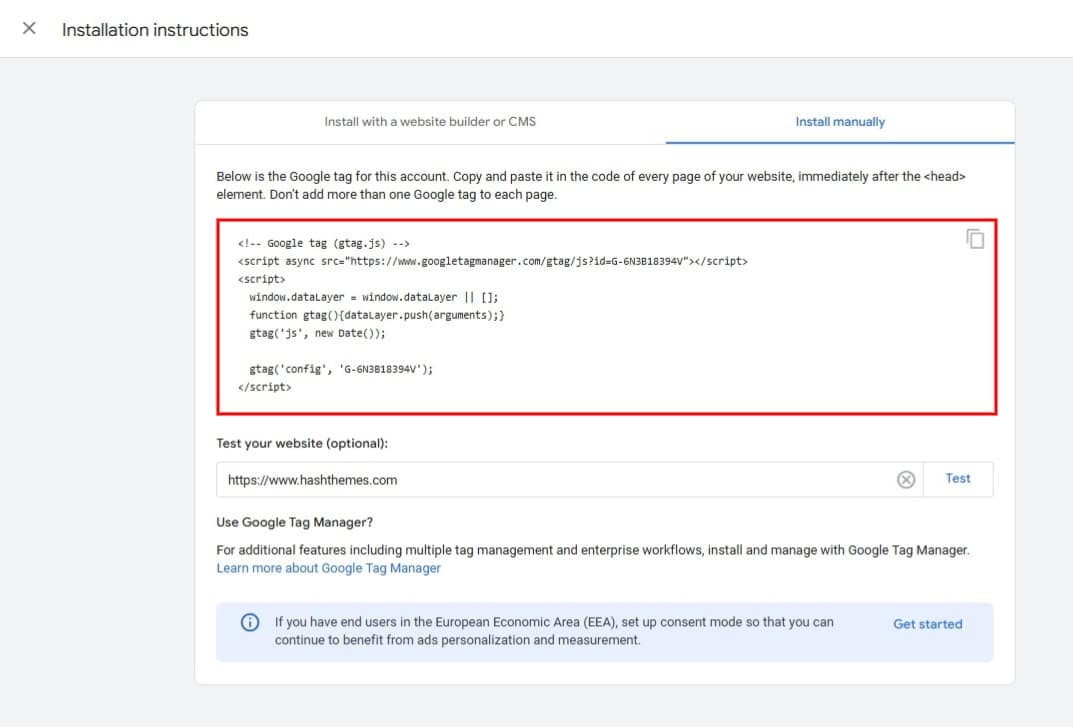Click the info icon in EEA notice

pyautogui.click(x=250, y=622)
